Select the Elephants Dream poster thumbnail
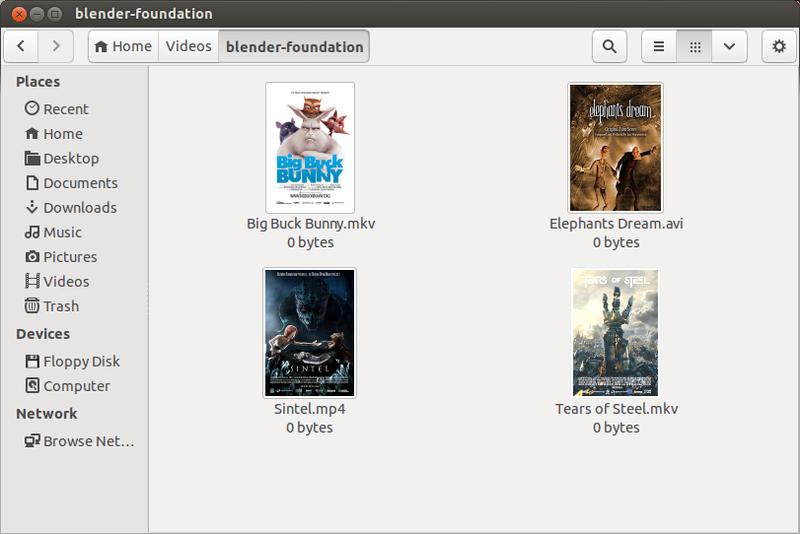The image size is (800, 534). (x=615, y=147)
